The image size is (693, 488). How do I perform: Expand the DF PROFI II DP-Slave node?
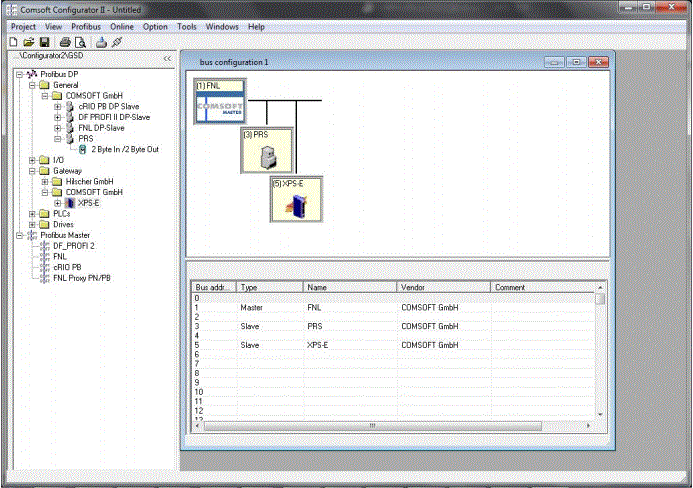tap(57, 117)
